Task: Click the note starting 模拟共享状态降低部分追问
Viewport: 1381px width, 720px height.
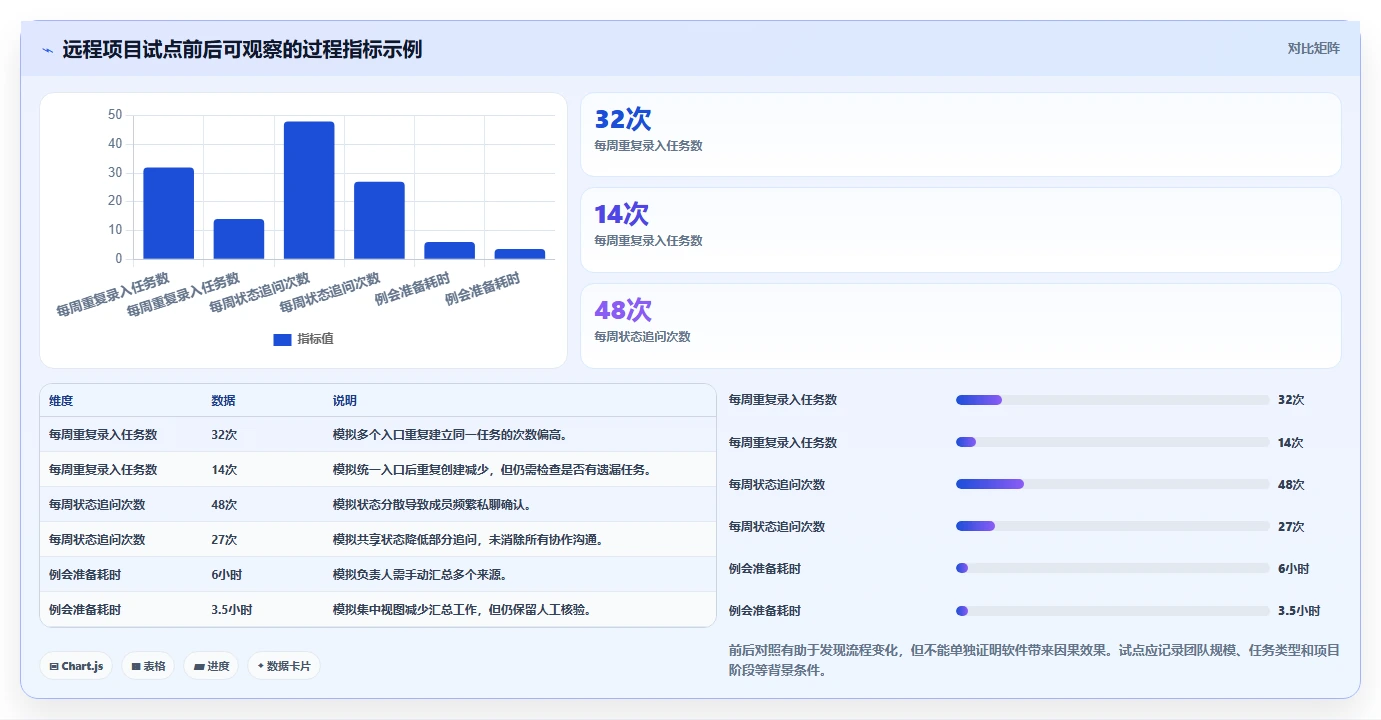Action: click(468, 540)
